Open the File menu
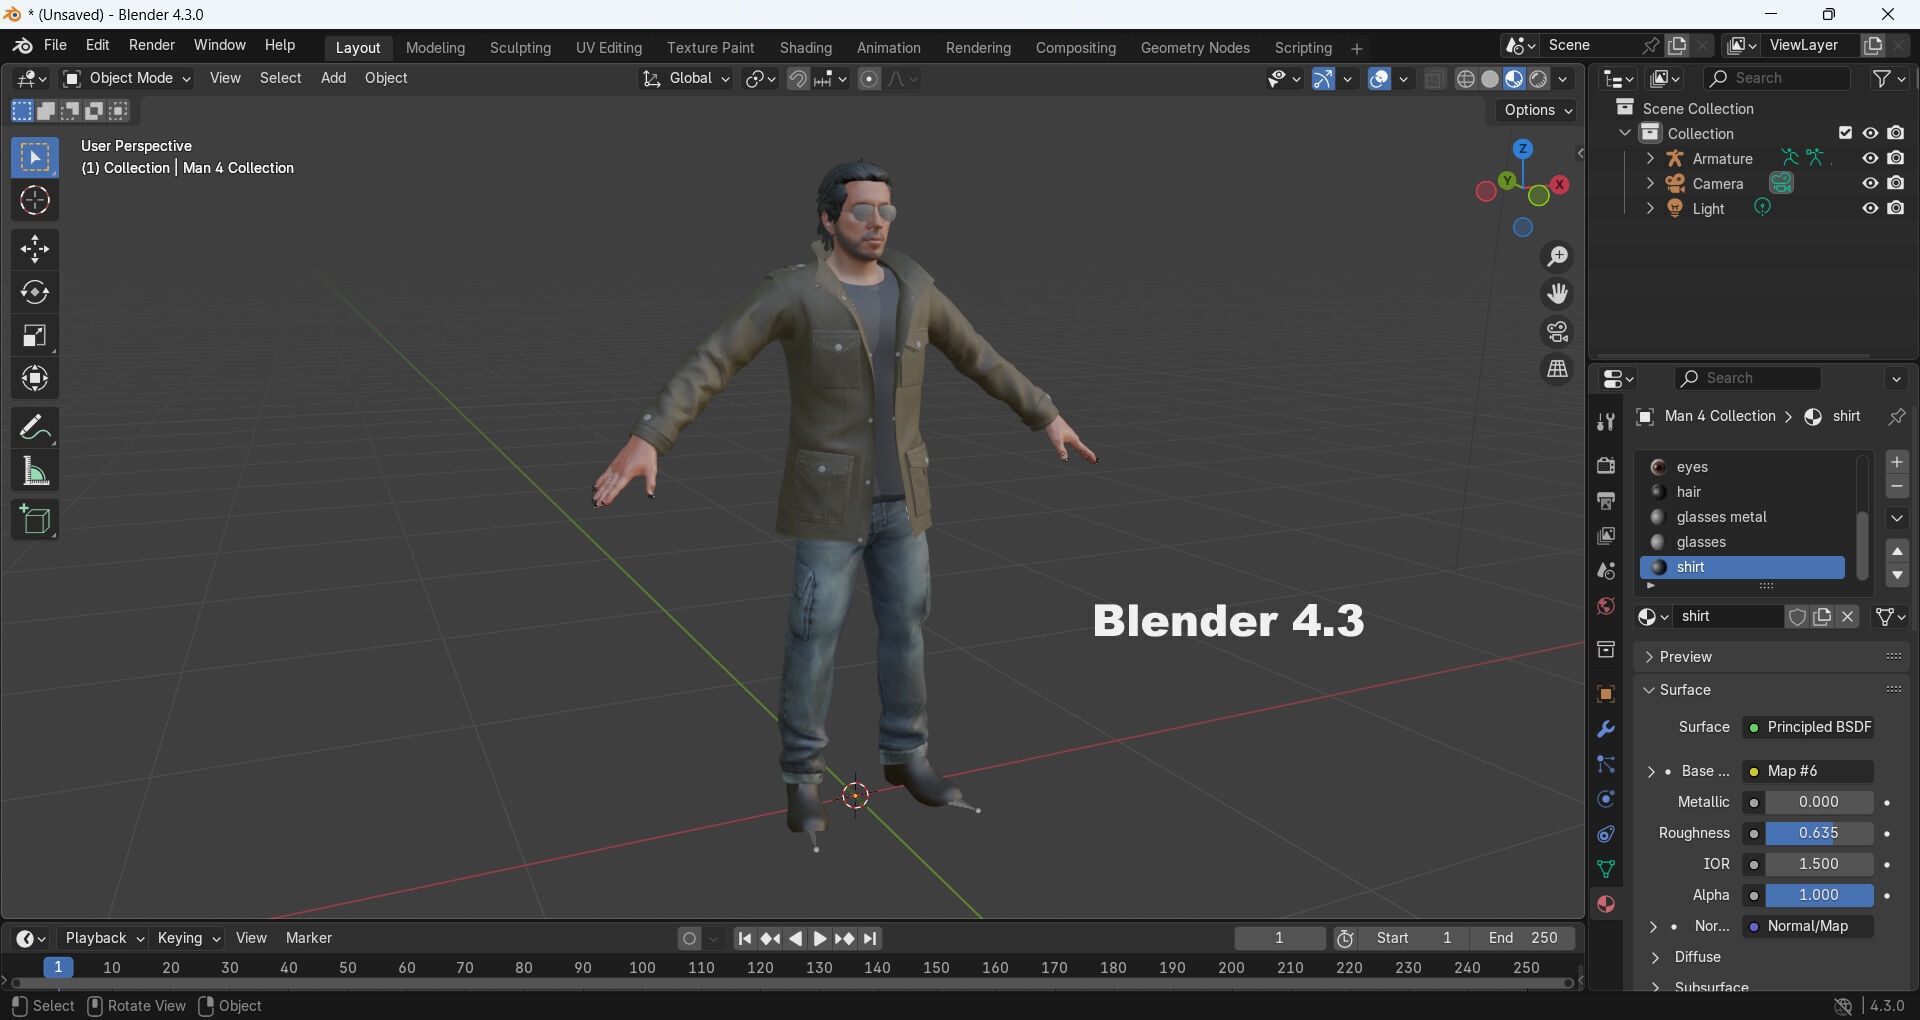The image size is (1920, 1020). tap(55, 45)
